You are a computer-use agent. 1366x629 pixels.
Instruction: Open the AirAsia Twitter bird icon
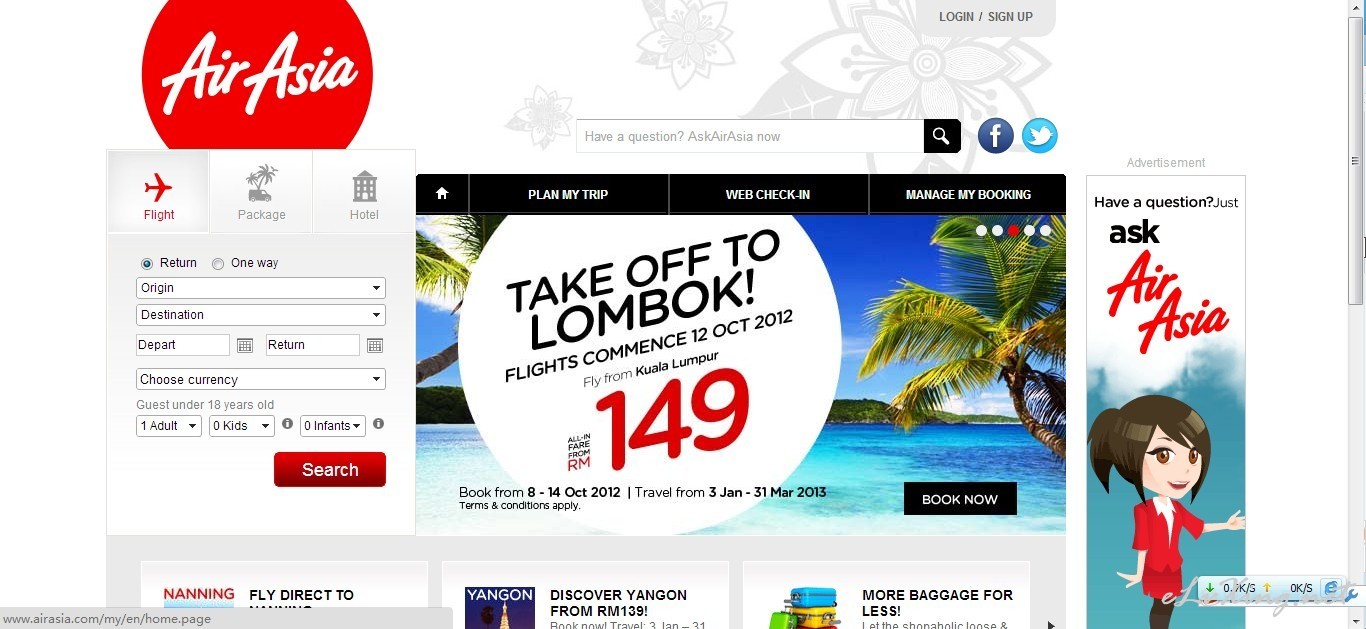coord(1039,136)
